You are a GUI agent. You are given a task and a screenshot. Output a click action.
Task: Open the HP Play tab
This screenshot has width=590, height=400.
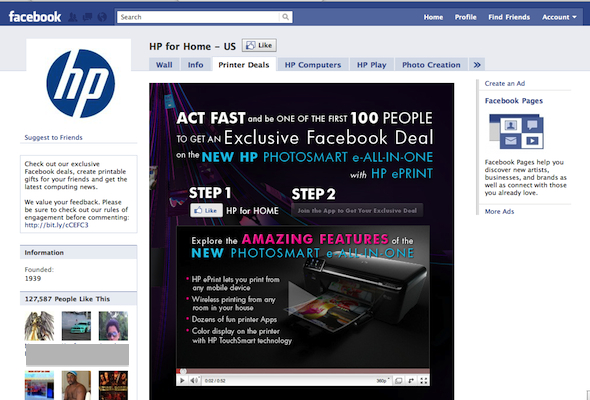click(x=371, y=65)
